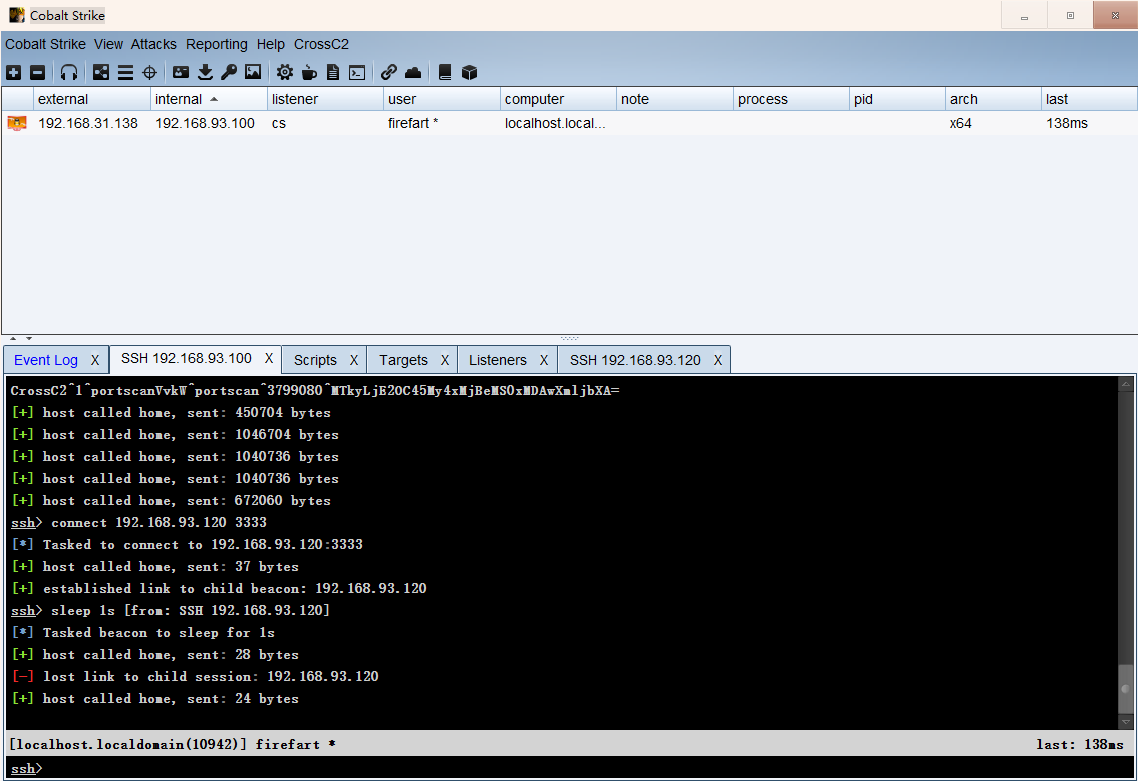The width and height of the screenshot is (1138, 781).
Task: Click the gear Generate Executable icon
Action: 284,72
